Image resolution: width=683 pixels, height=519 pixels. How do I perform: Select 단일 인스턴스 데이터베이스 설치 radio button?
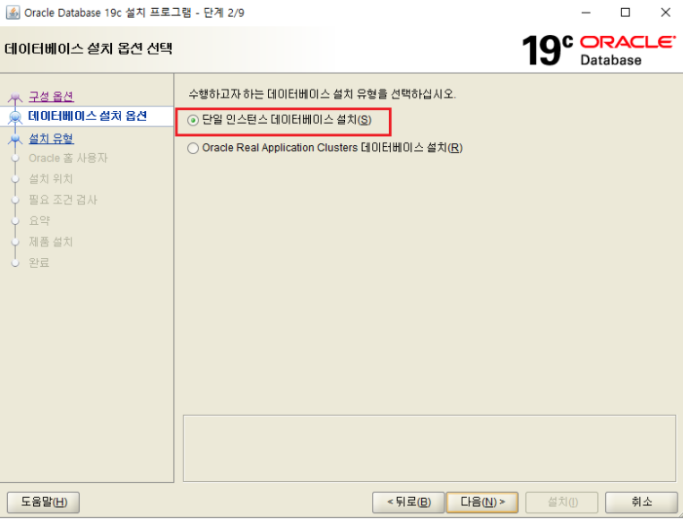193,120
